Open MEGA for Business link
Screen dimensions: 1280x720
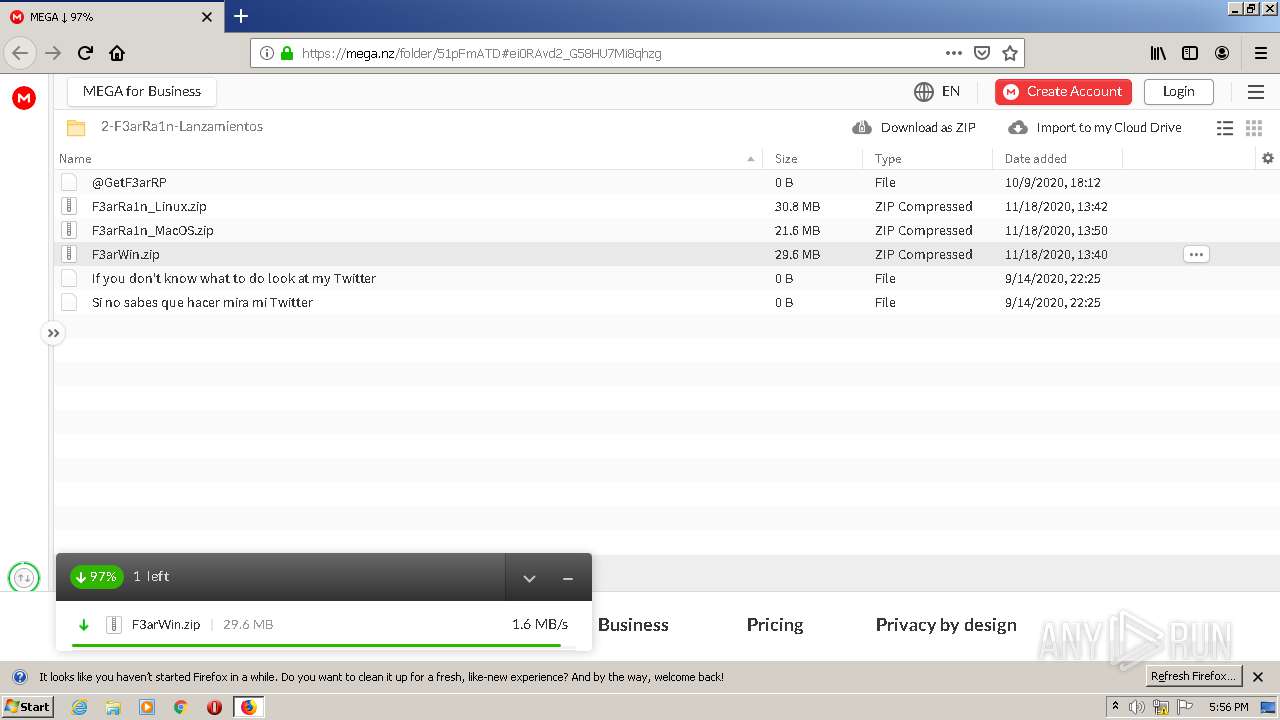click(x=142, y=91)
